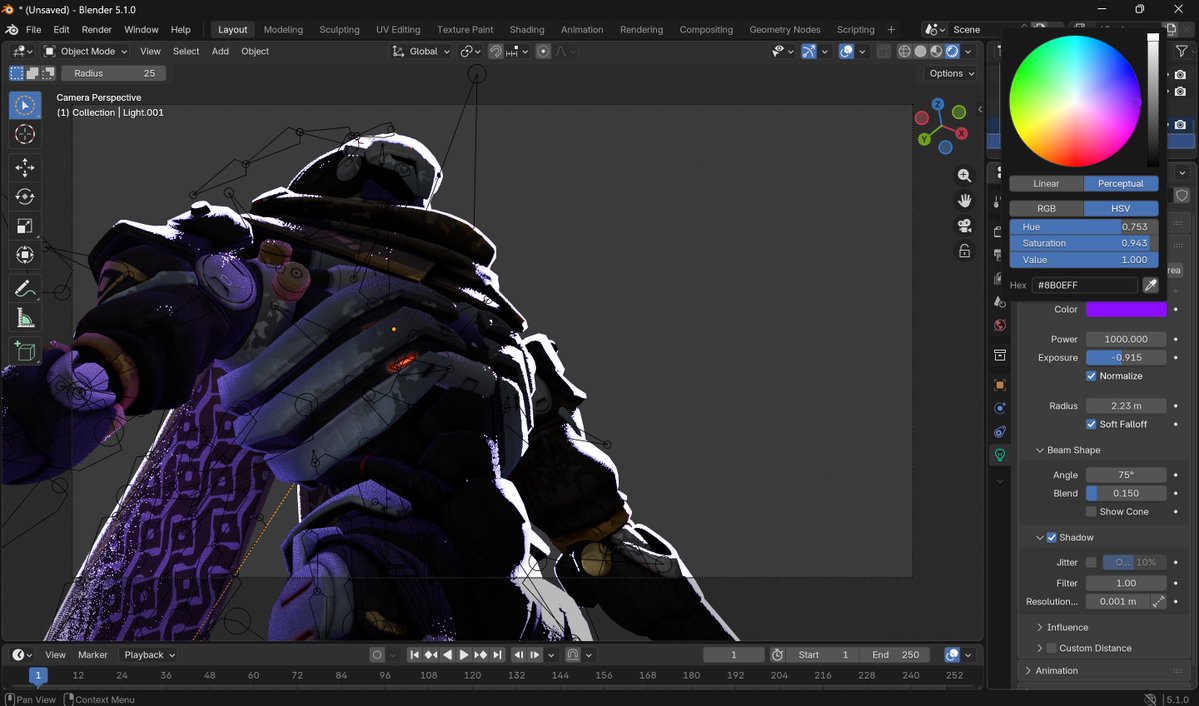Select the Rotate tool
Image resolution: width=1199 pixels, height=706 pixels.
[x=25, y=197]
